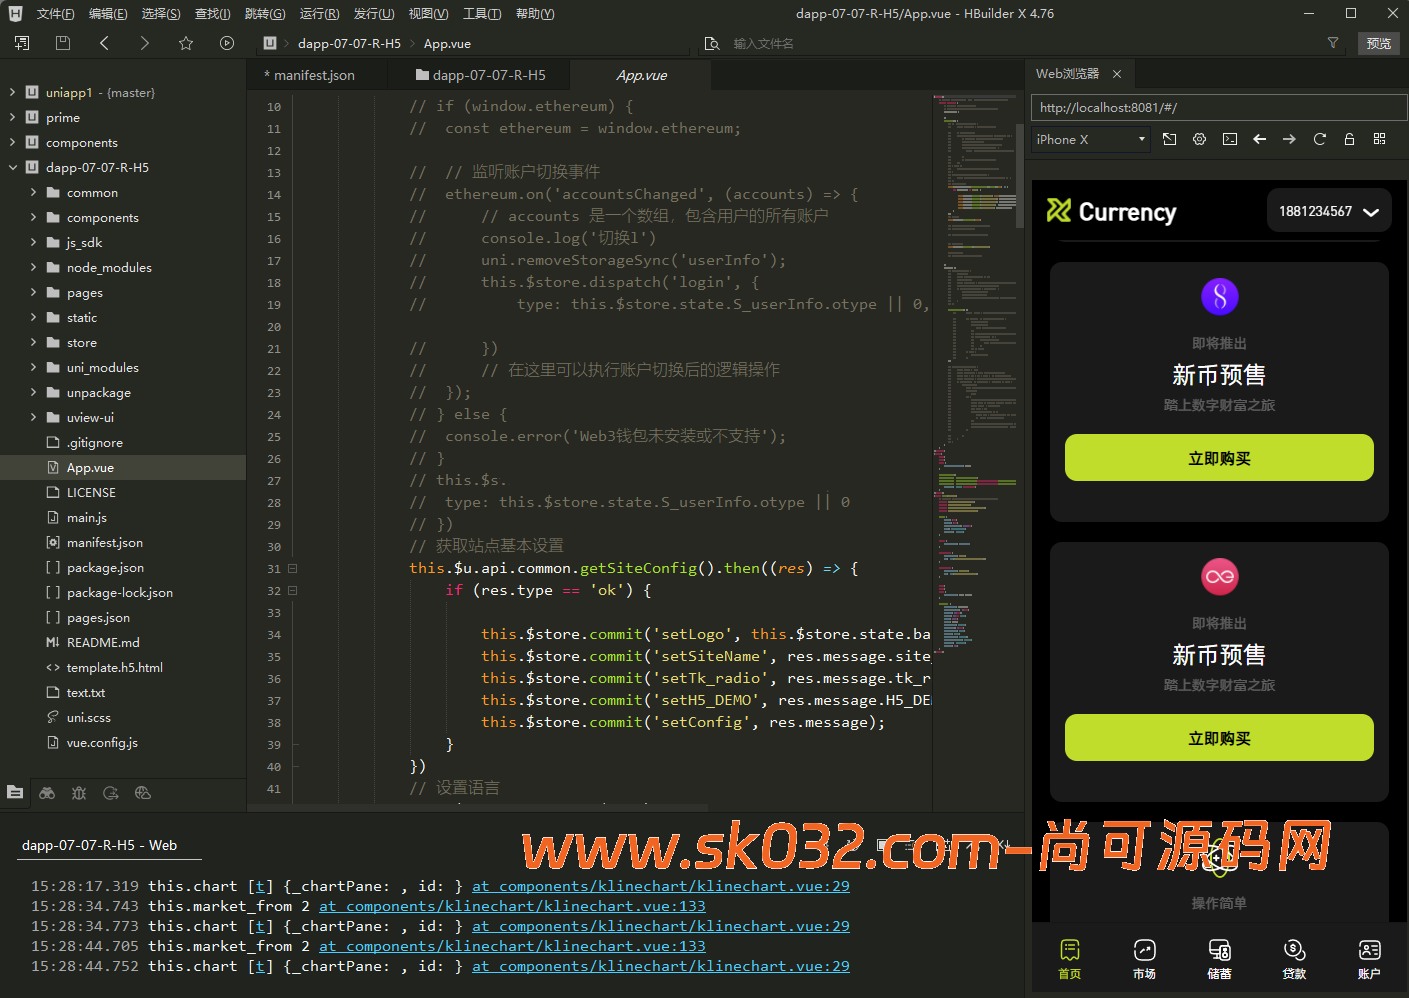Viewport: 1409px width, 998px height.
Task: Save file with the floppy disk icon
Action: [63, 43]
